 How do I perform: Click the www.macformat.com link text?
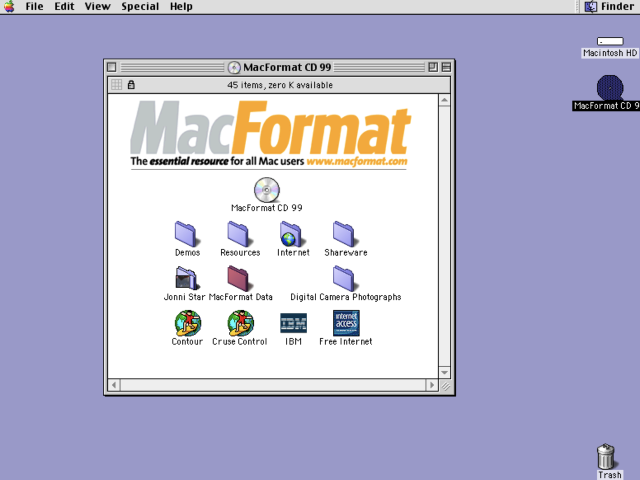tap(357, 161)
